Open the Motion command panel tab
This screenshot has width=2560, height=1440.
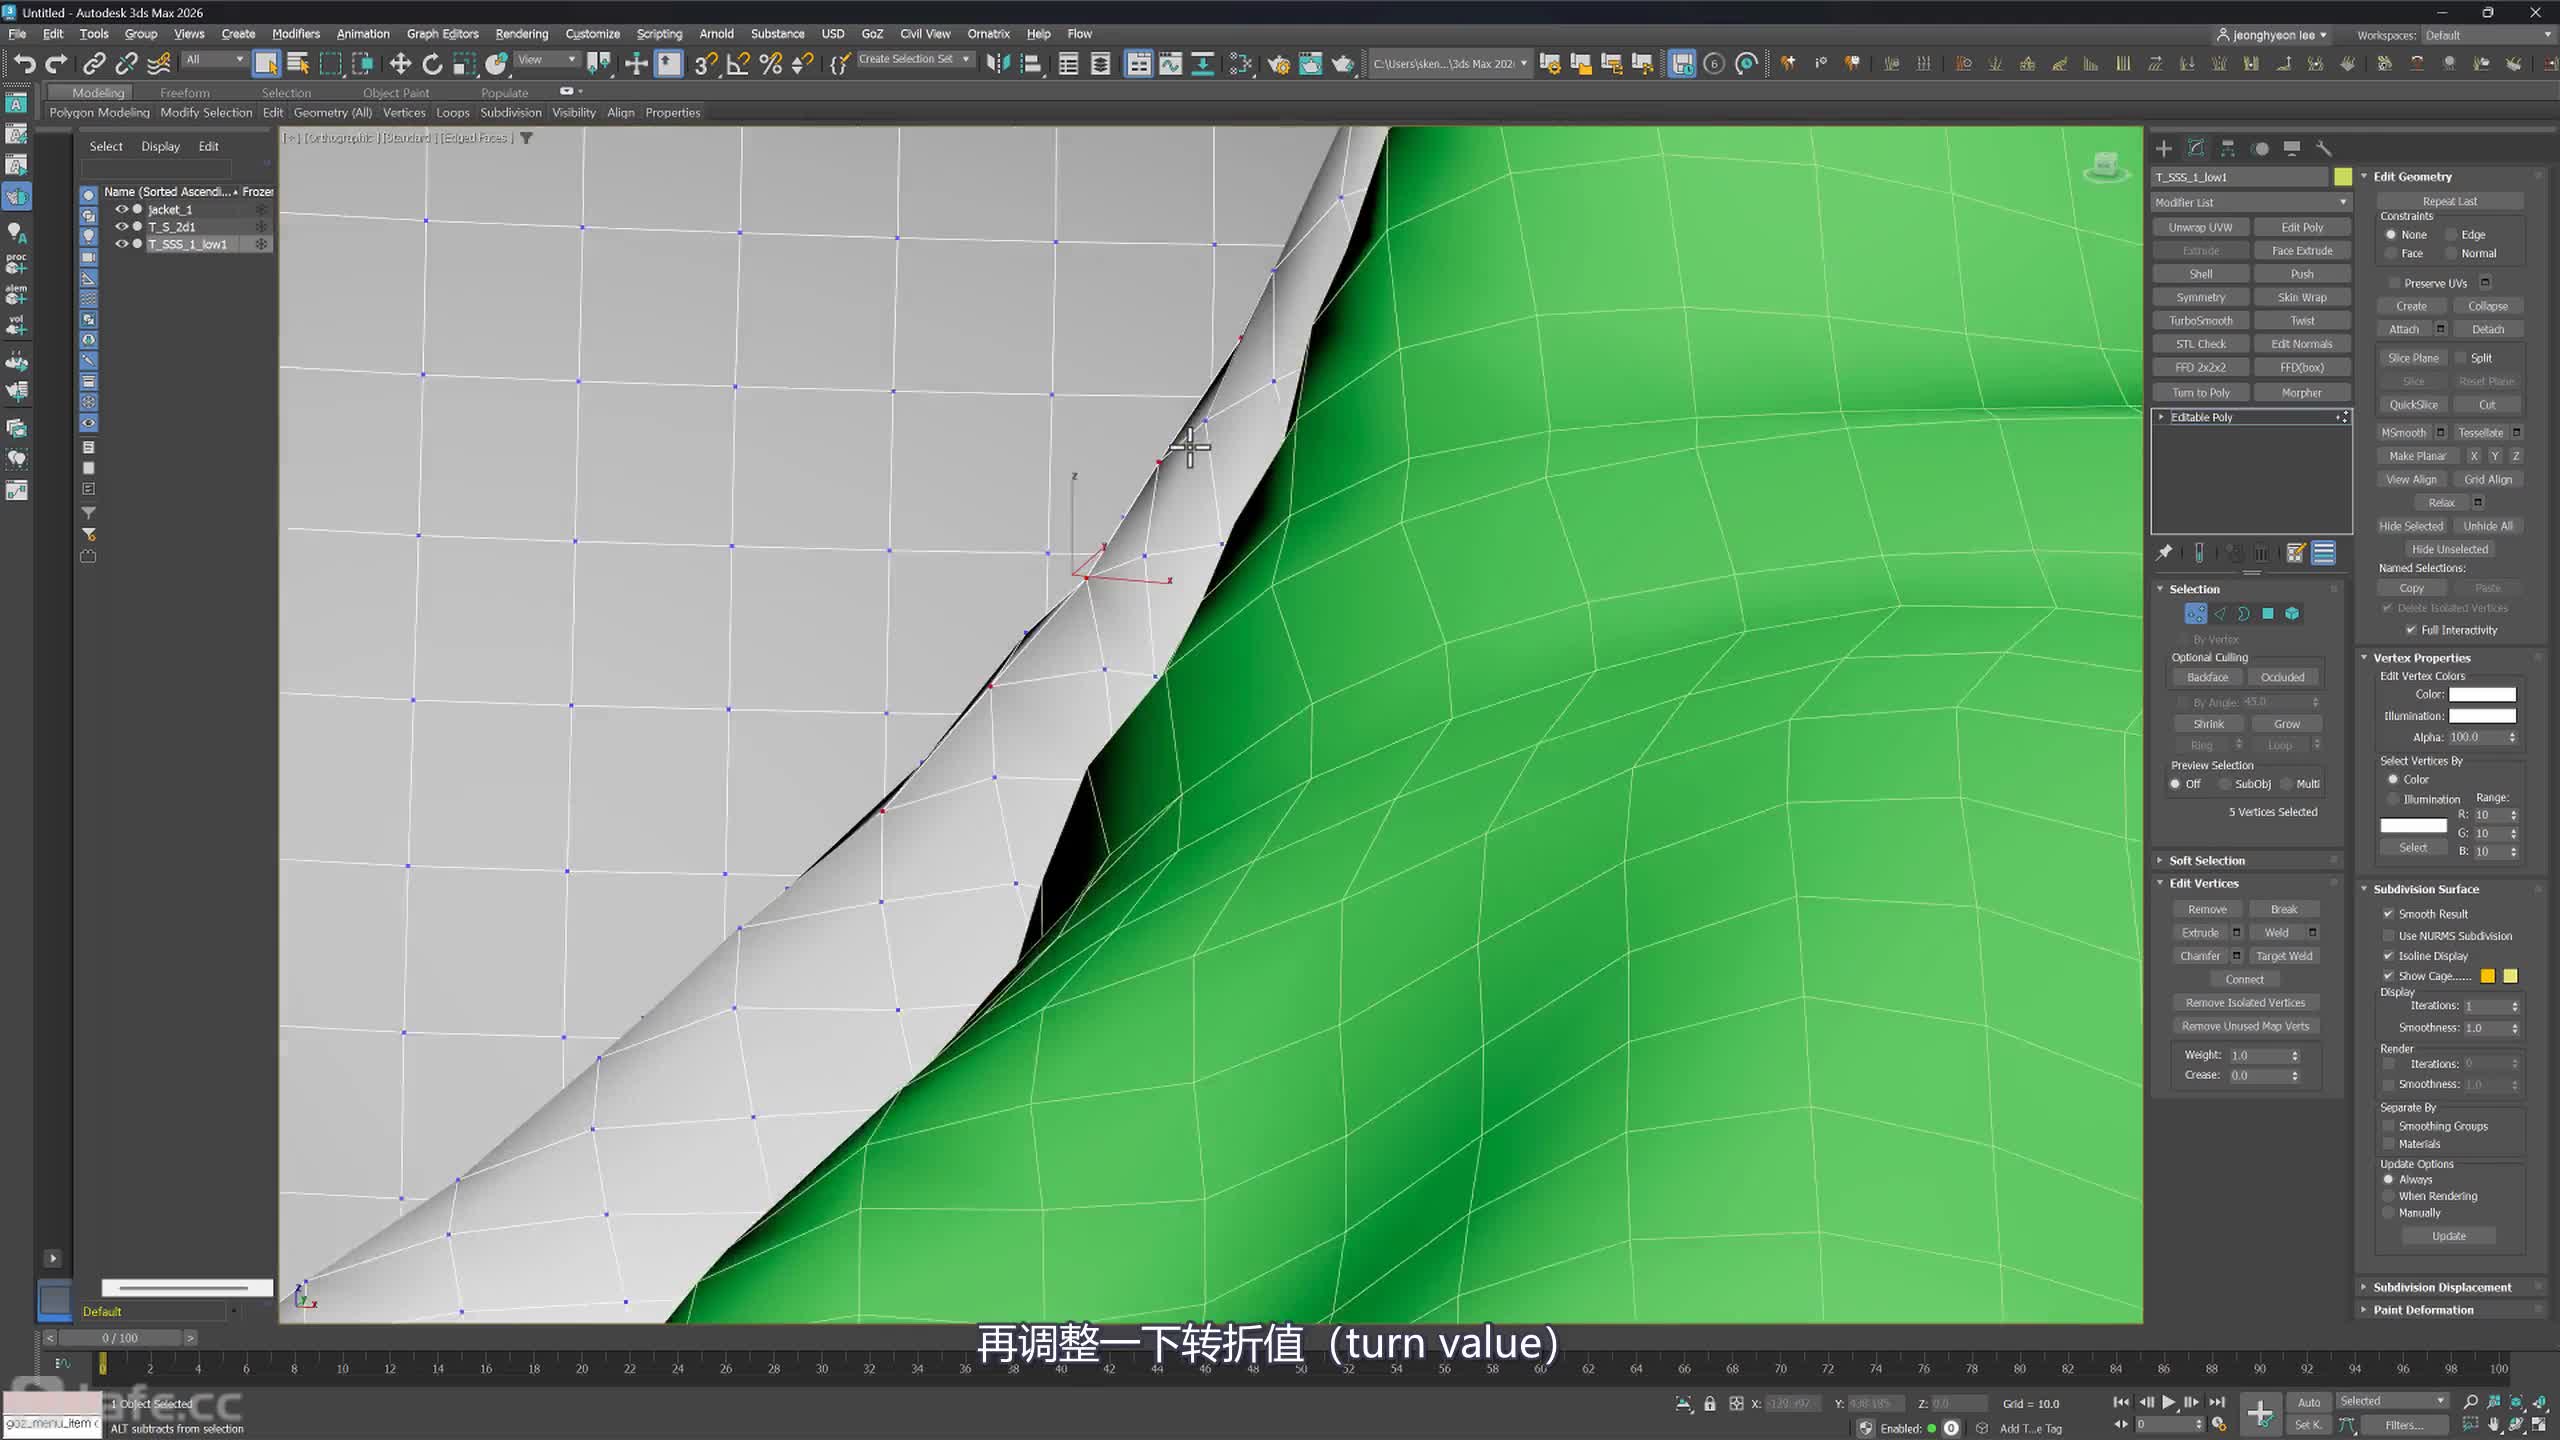tap(2260, 149)
